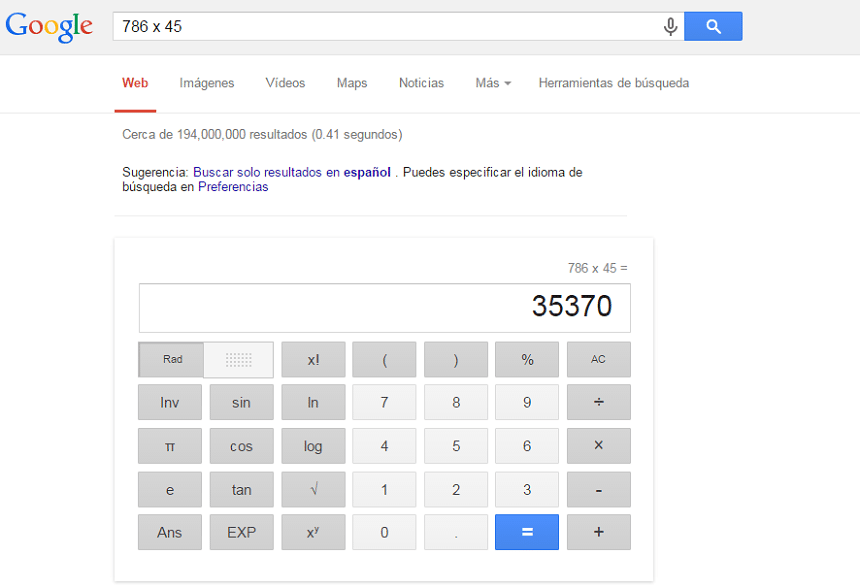Open the Imágenes tab
The width and height of the screenshot is (860, 588).
click(207, 83)
